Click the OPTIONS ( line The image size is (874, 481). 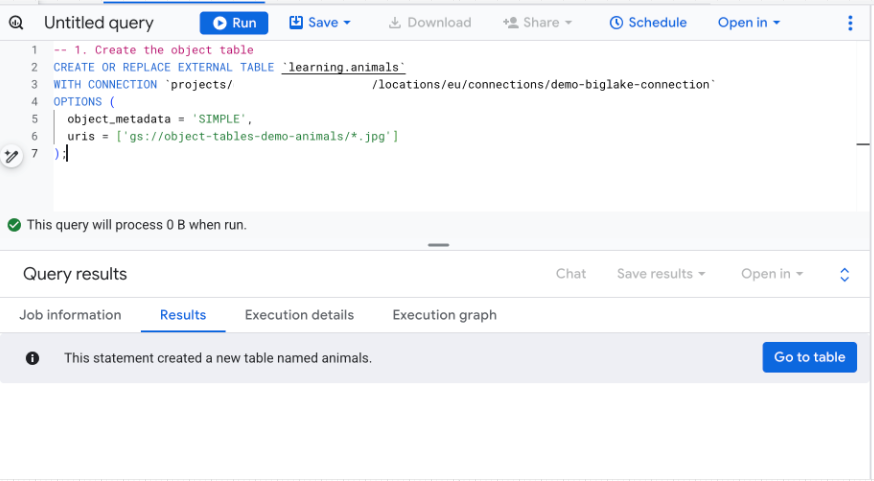(84, 102)
